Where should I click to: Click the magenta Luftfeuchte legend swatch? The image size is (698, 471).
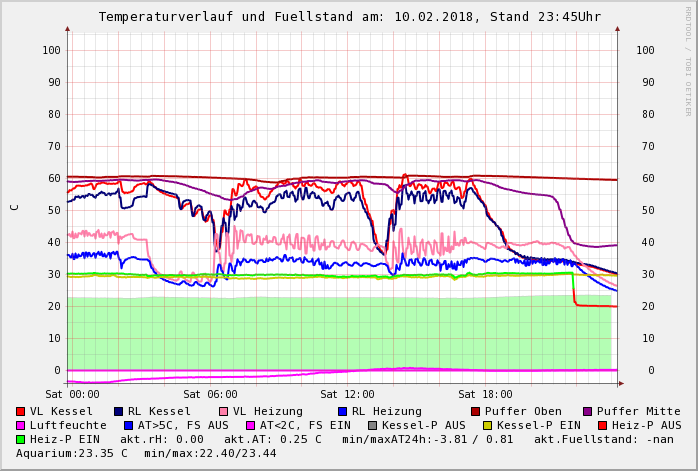(21, 425)
